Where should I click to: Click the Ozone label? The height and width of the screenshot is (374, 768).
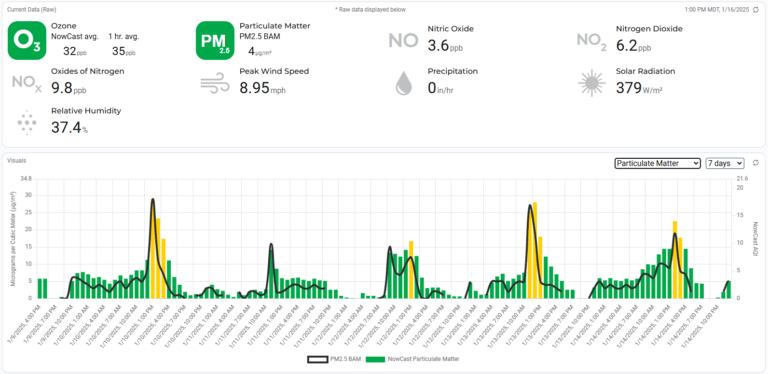(64, 26)
